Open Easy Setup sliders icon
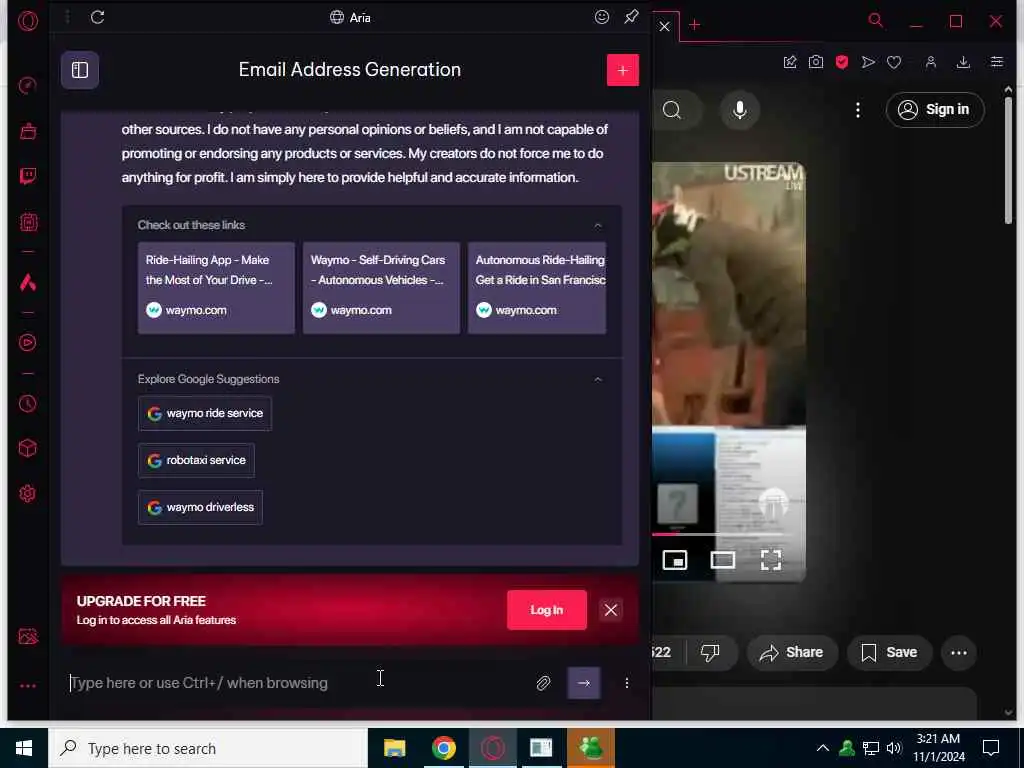 997,62
